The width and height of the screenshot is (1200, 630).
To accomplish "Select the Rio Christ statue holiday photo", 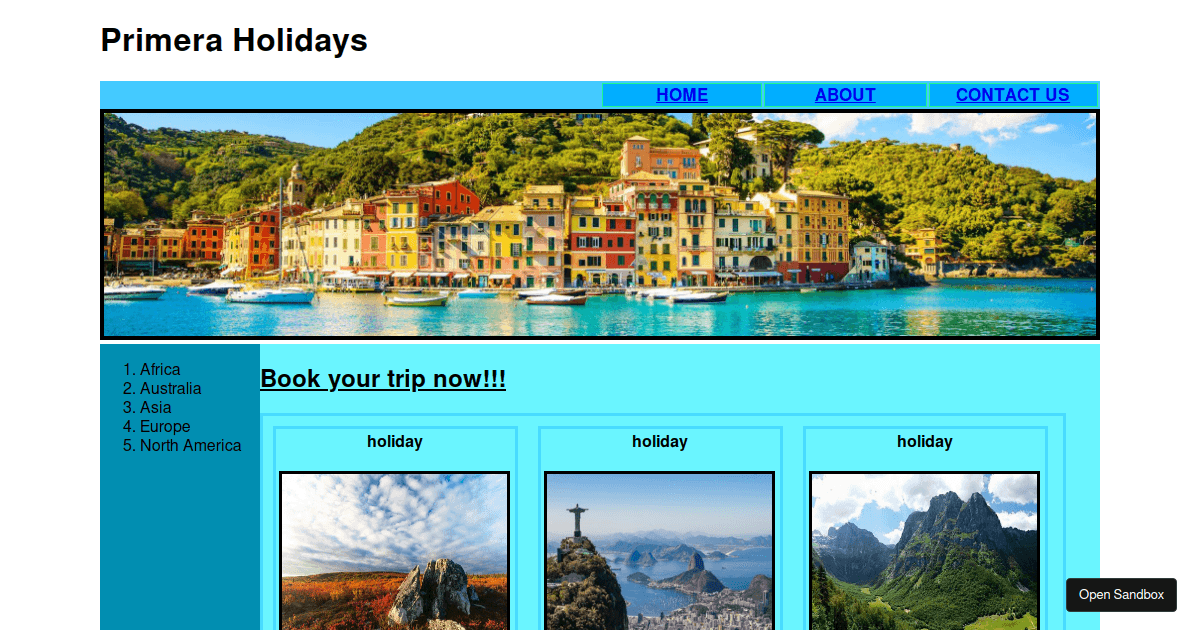I will [660, 551].
